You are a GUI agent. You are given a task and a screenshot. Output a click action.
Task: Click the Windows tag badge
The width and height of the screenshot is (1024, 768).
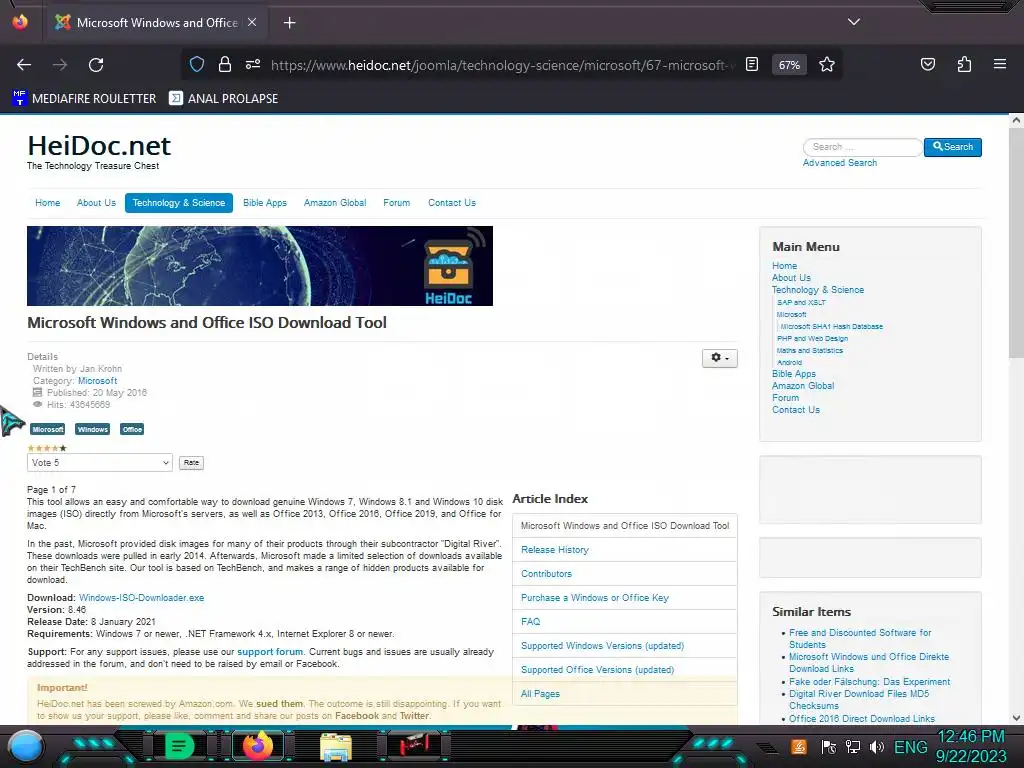92,429
